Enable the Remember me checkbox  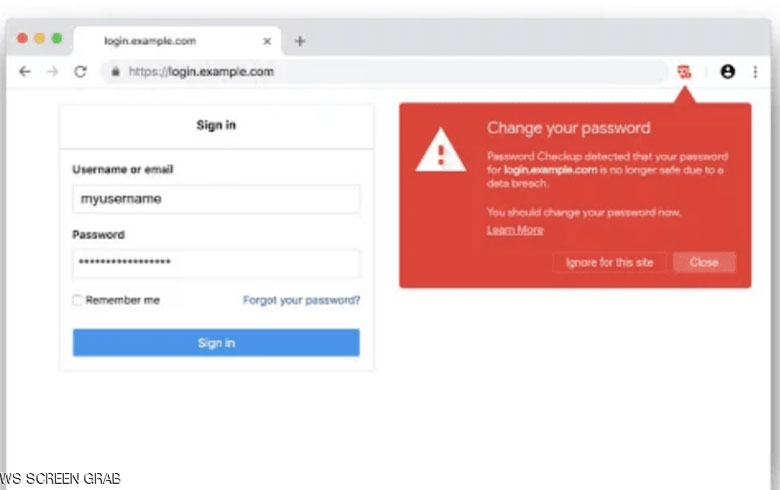(x=78, y=300)
